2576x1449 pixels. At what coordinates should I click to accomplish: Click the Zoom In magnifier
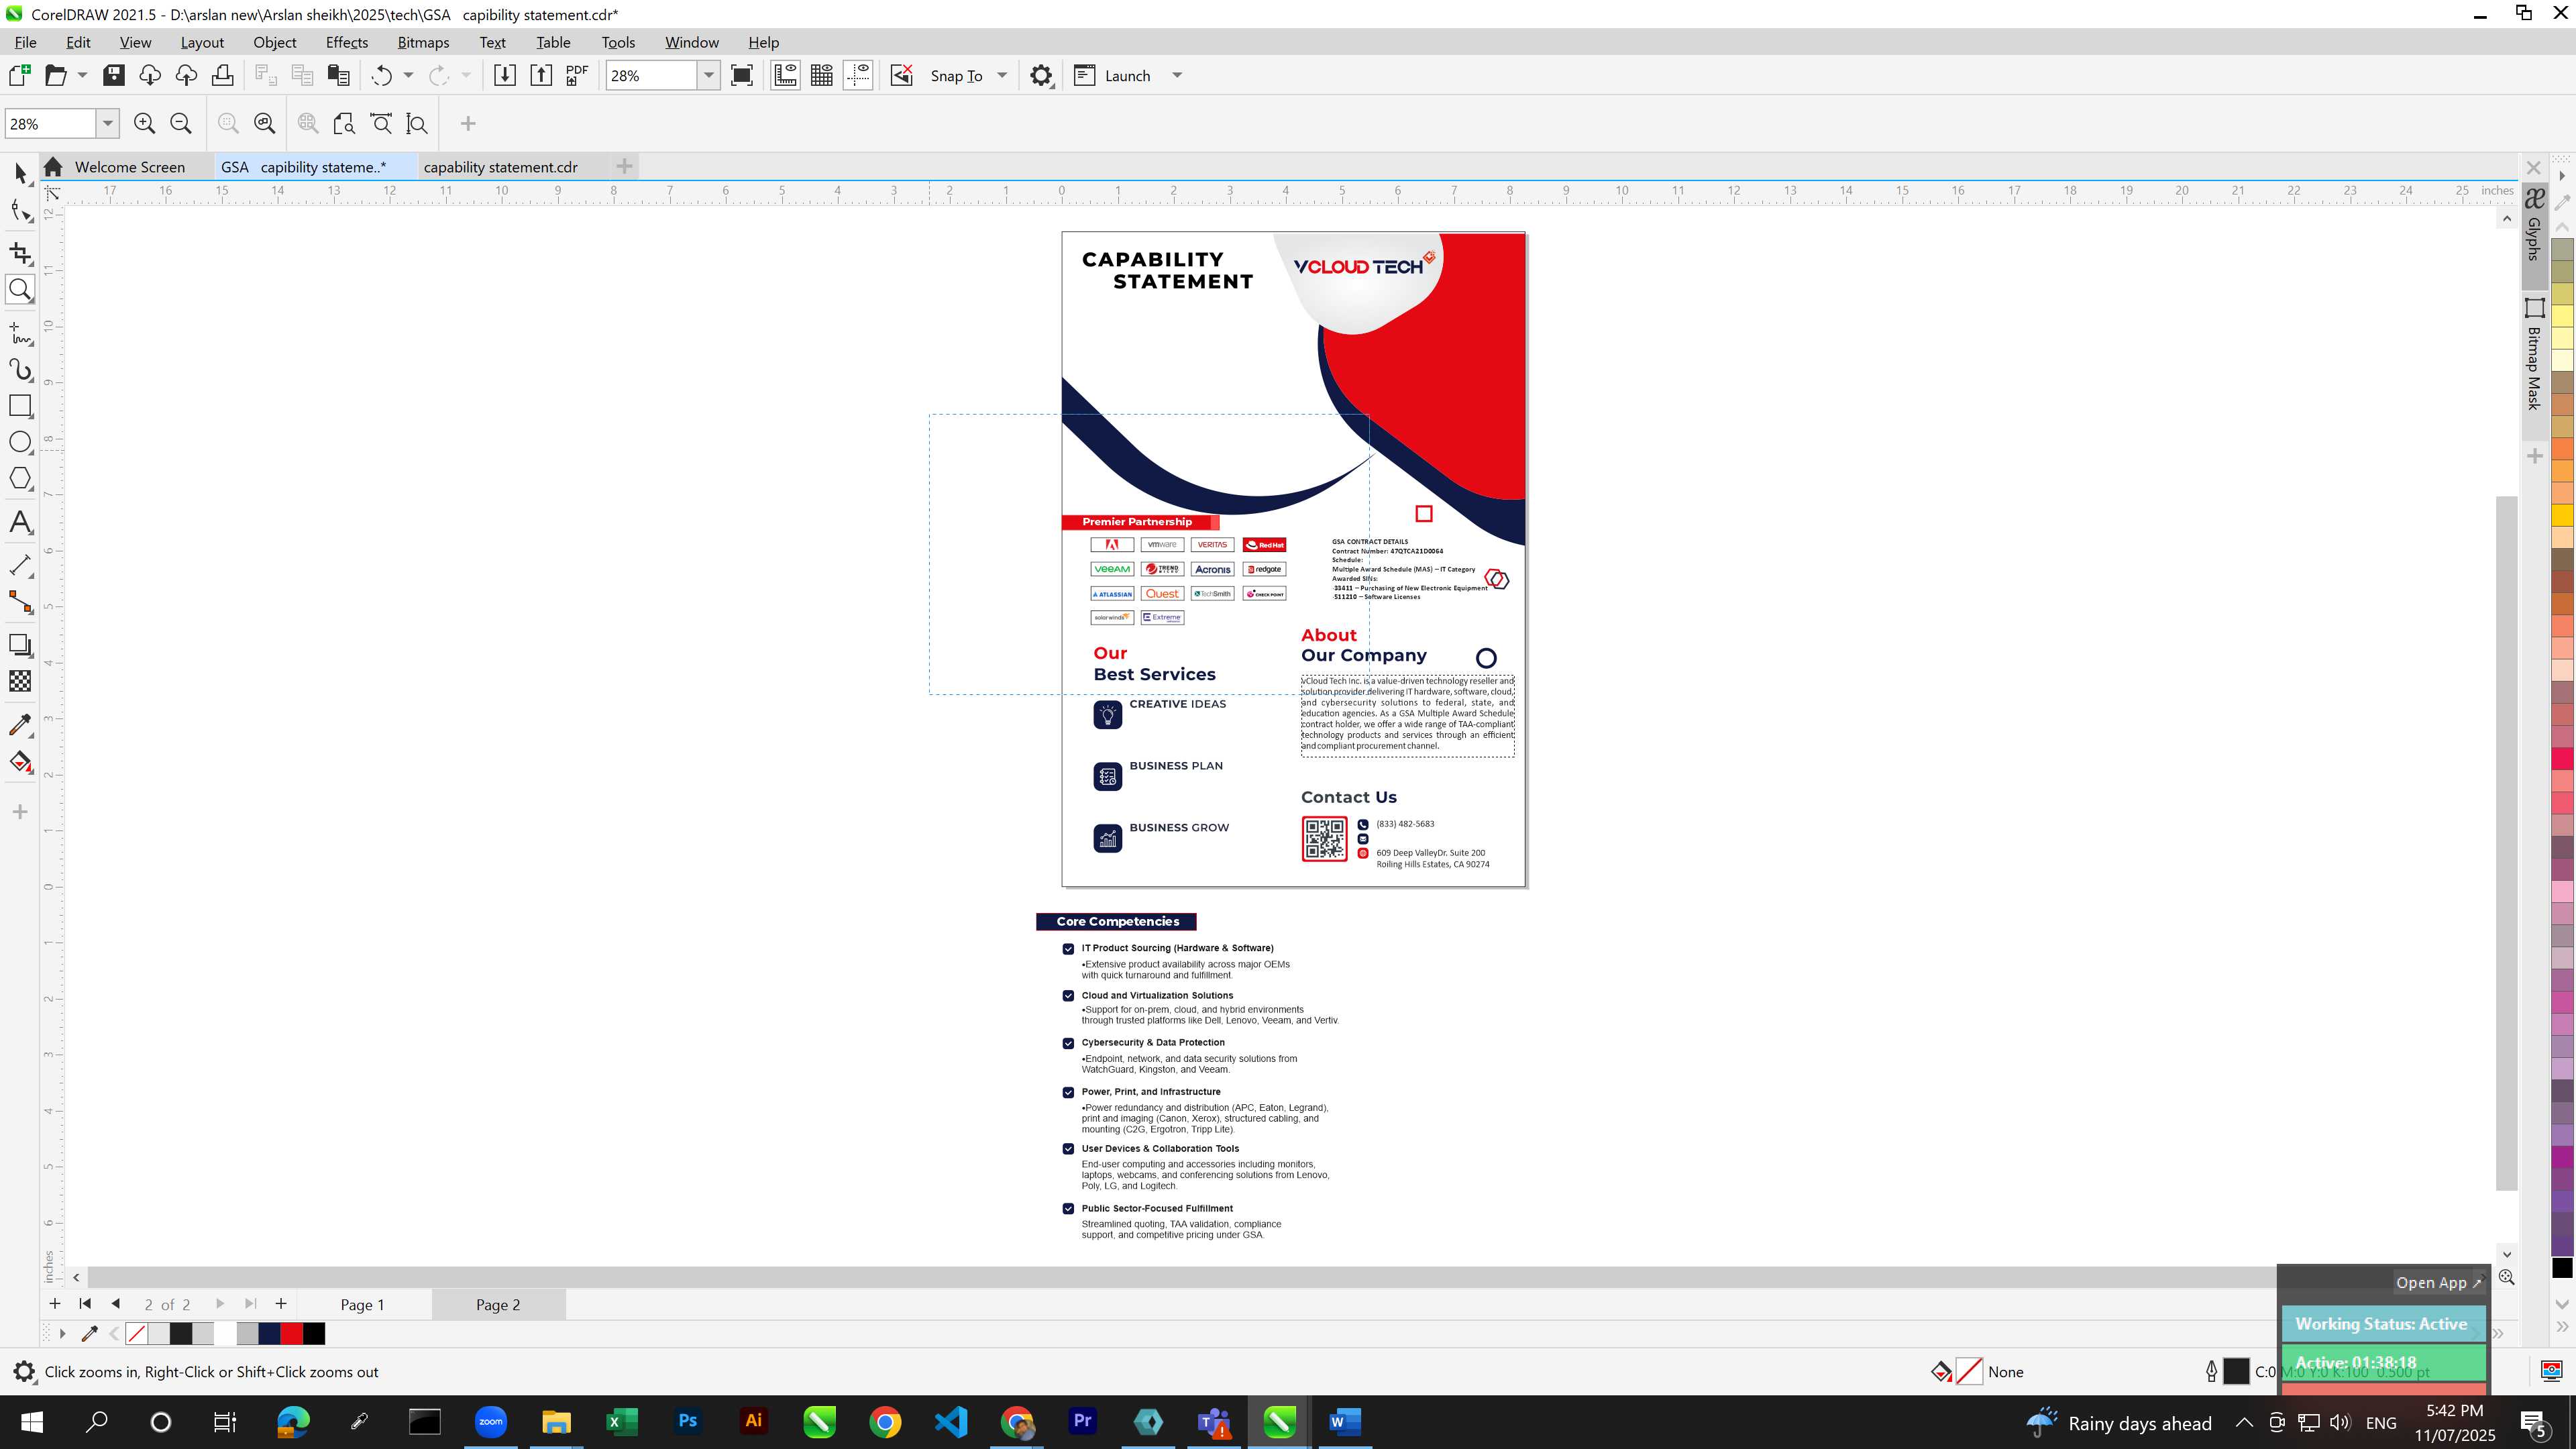point(145,124)
